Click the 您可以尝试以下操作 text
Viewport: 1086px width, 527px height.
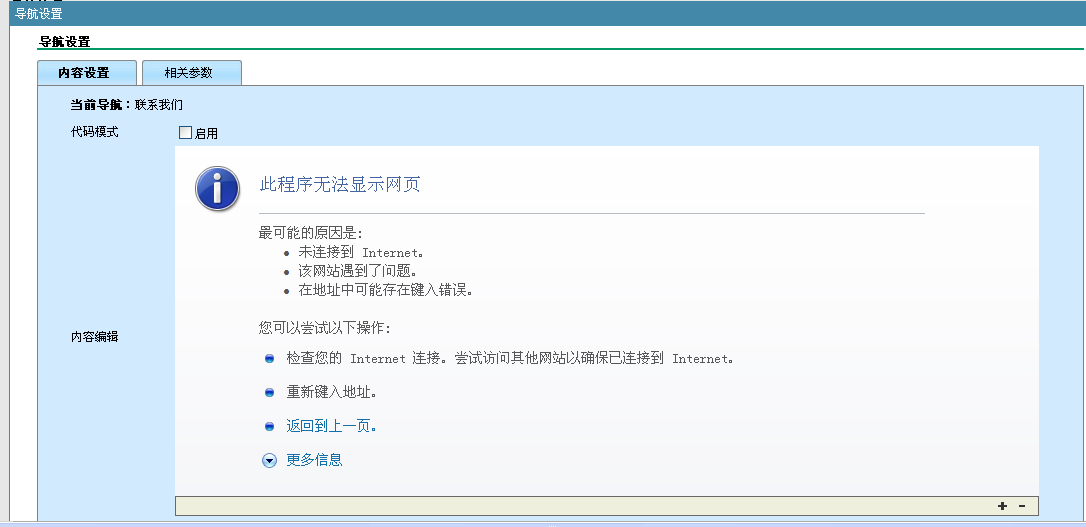[x=324, y=327]
